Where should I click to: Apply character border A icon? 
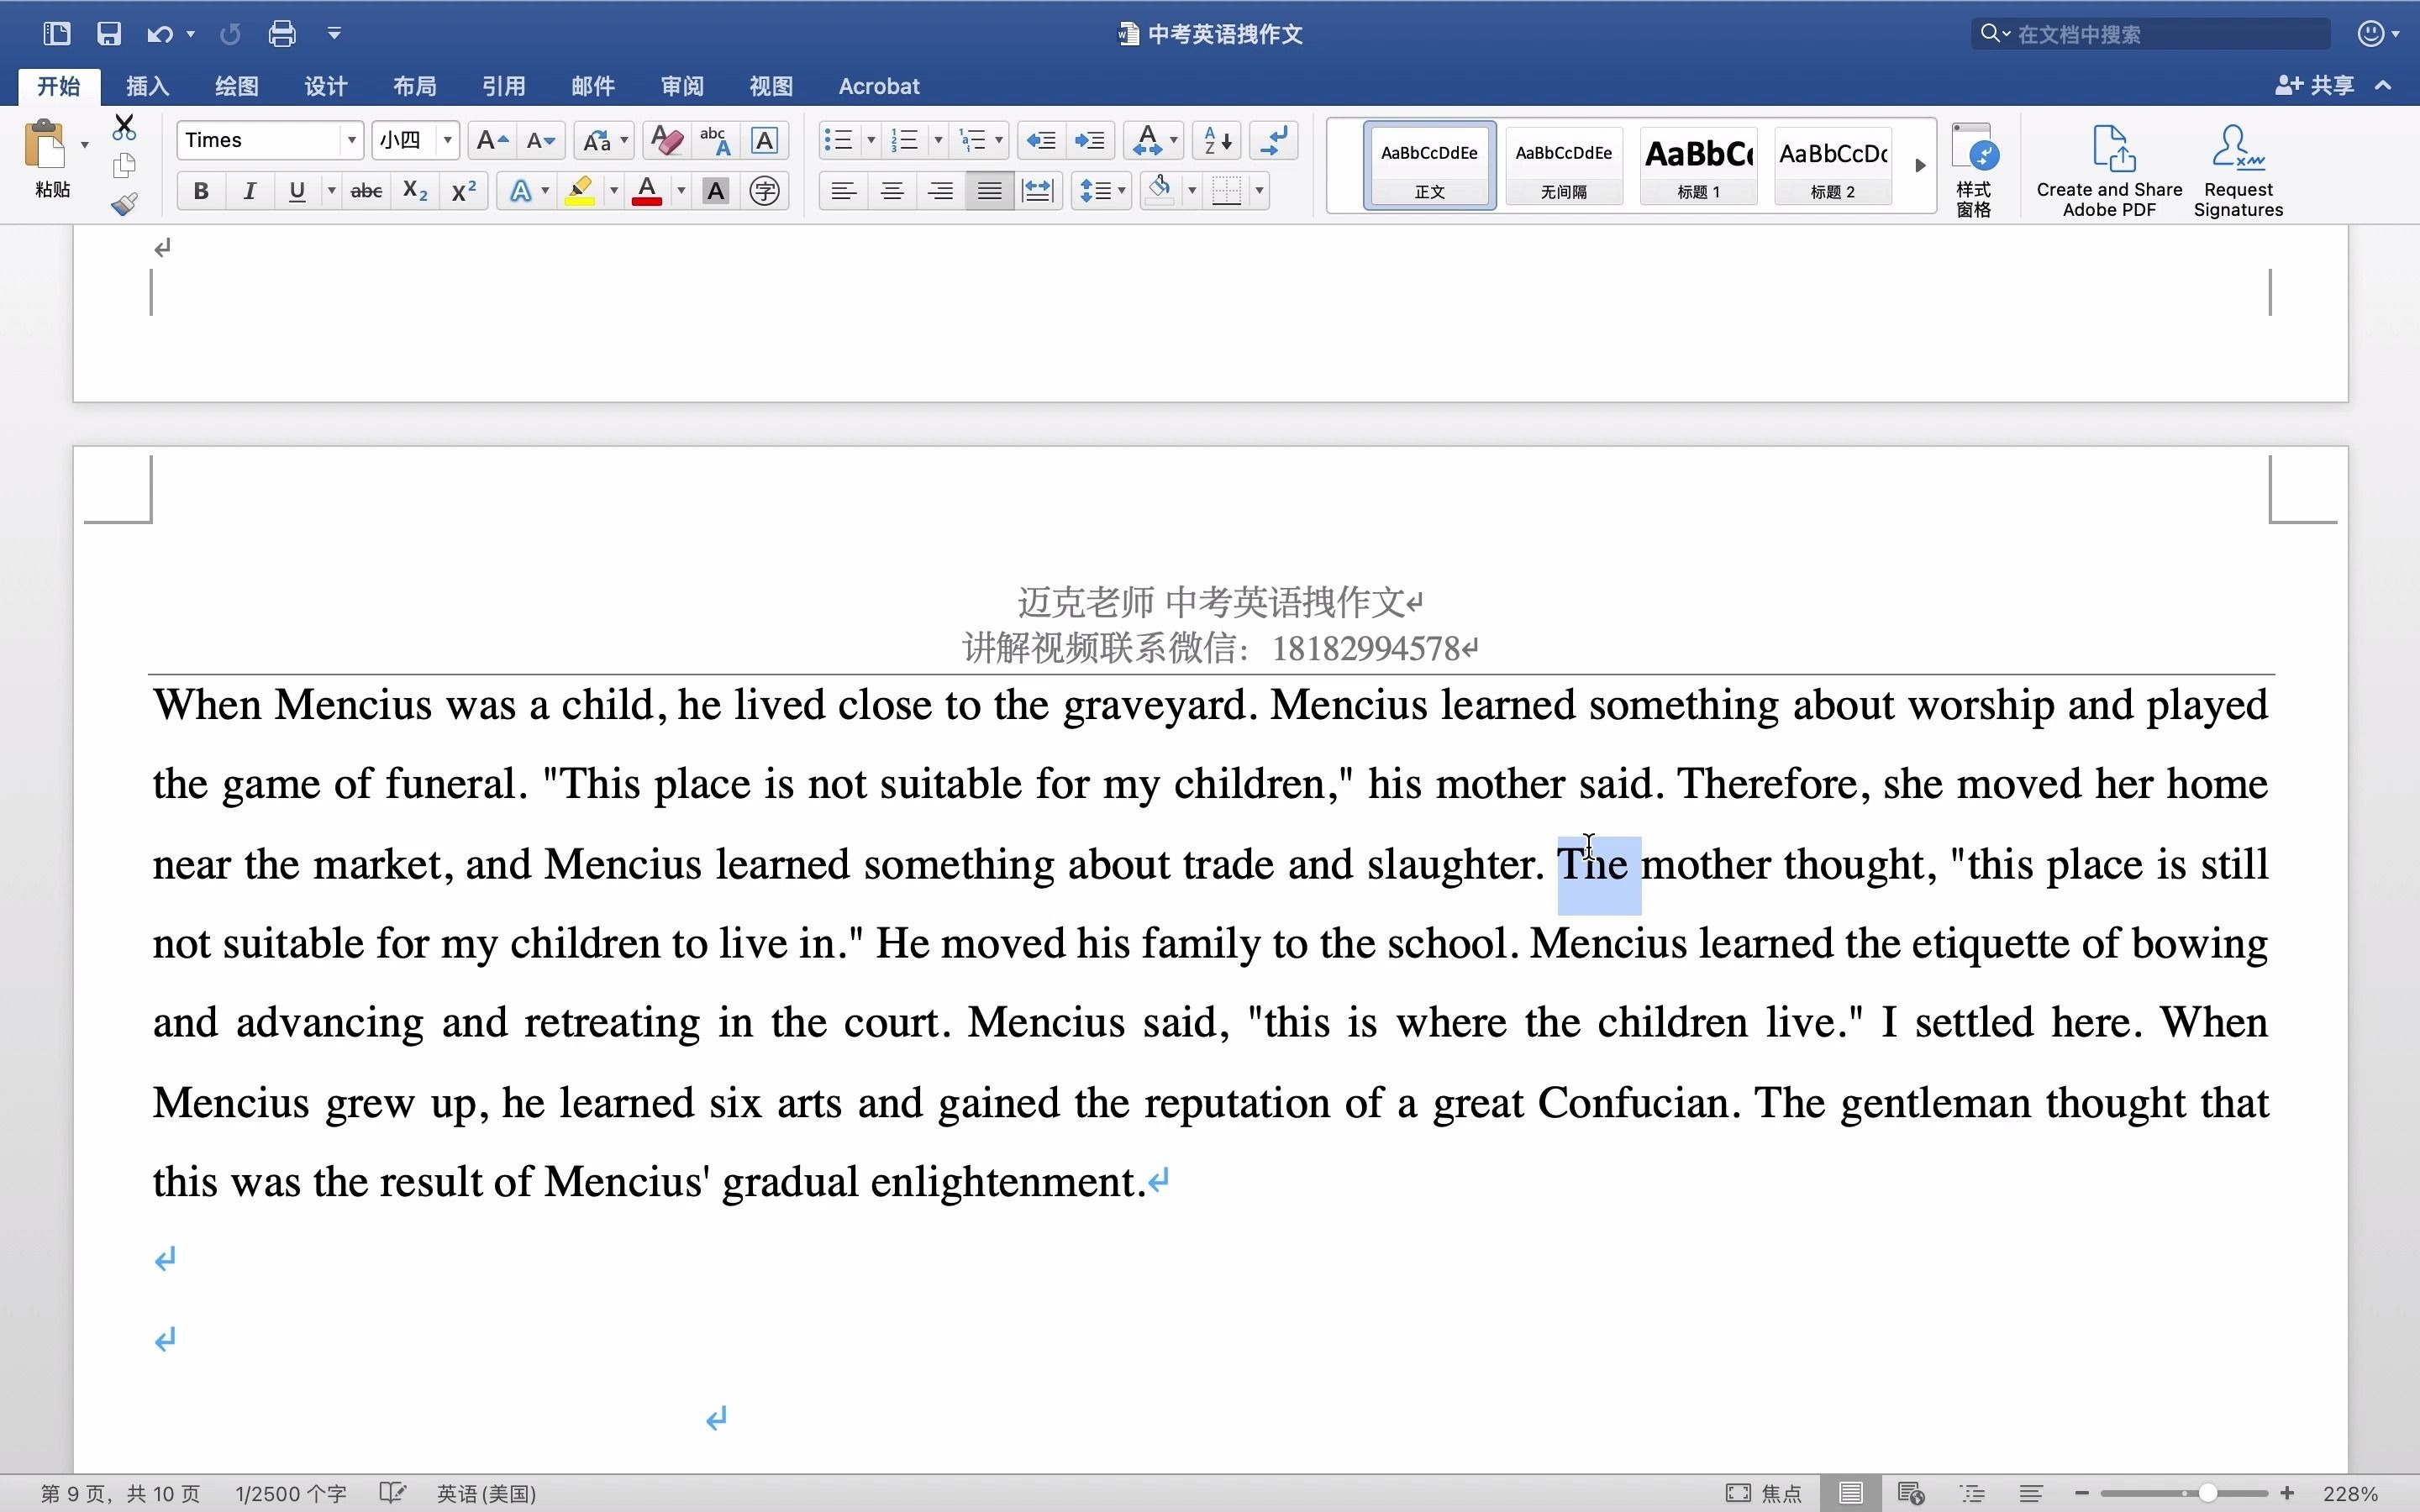(765, 141)
